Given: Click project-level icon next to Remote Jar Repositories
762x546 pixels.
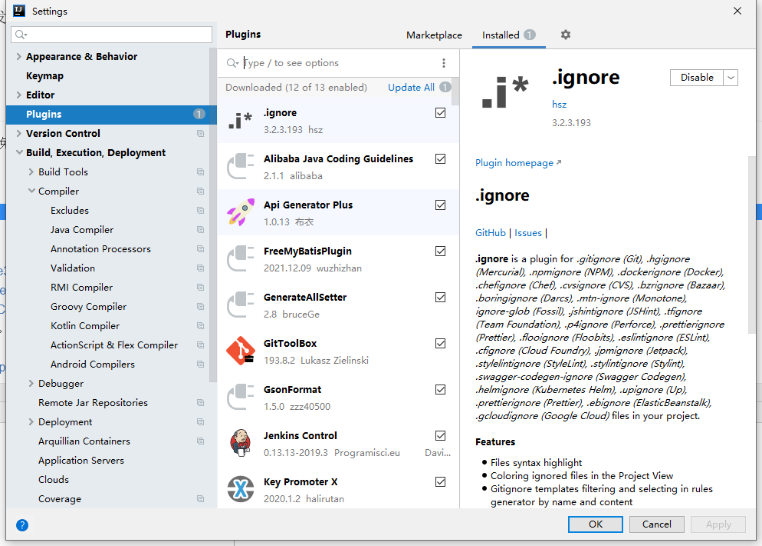Looking at the screenshot, I should (200, 403).
